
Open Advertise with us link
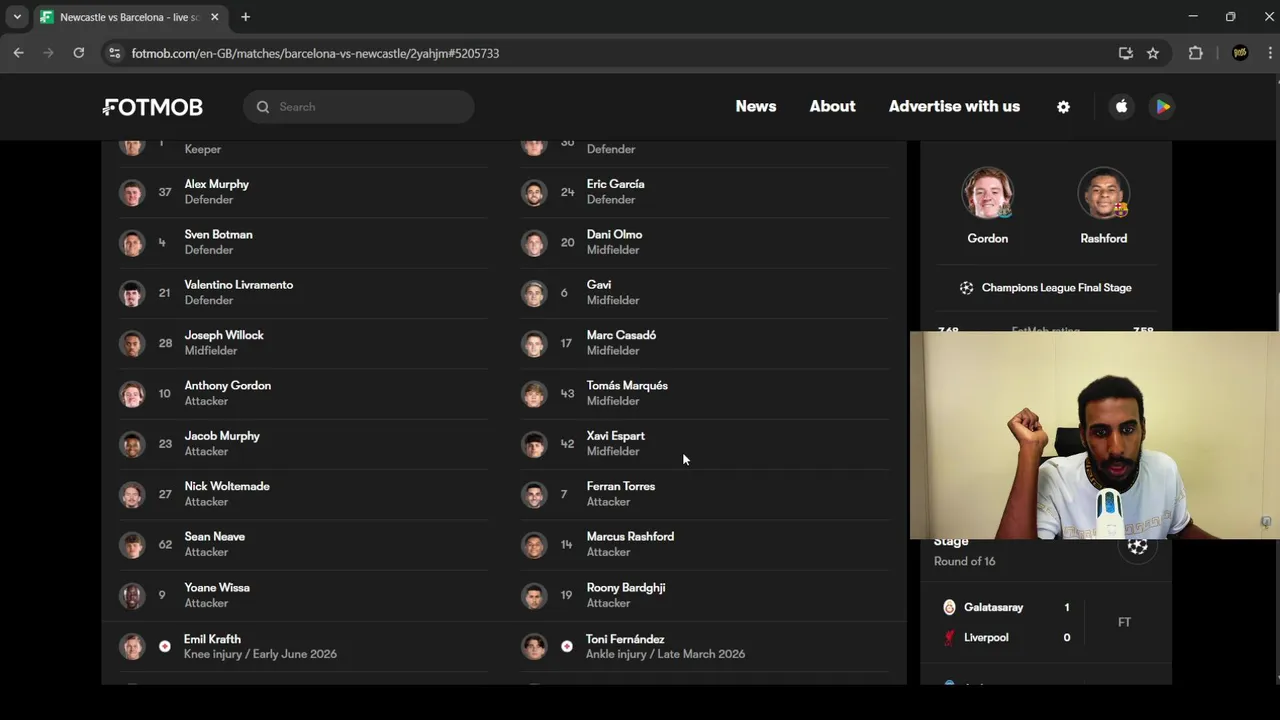tap(954, 106)
